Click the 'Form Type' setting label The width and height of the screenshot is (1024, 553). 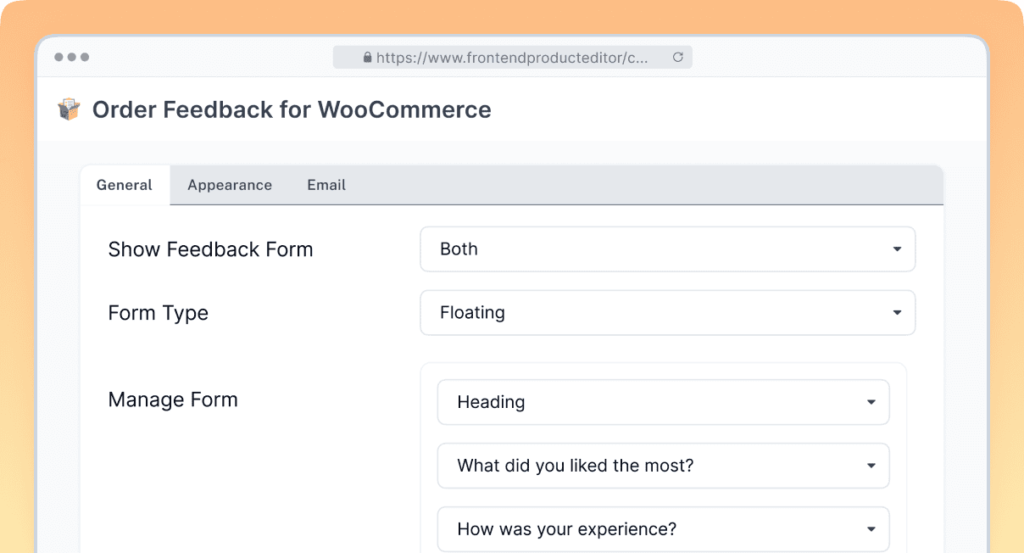[x=158, y=313]
